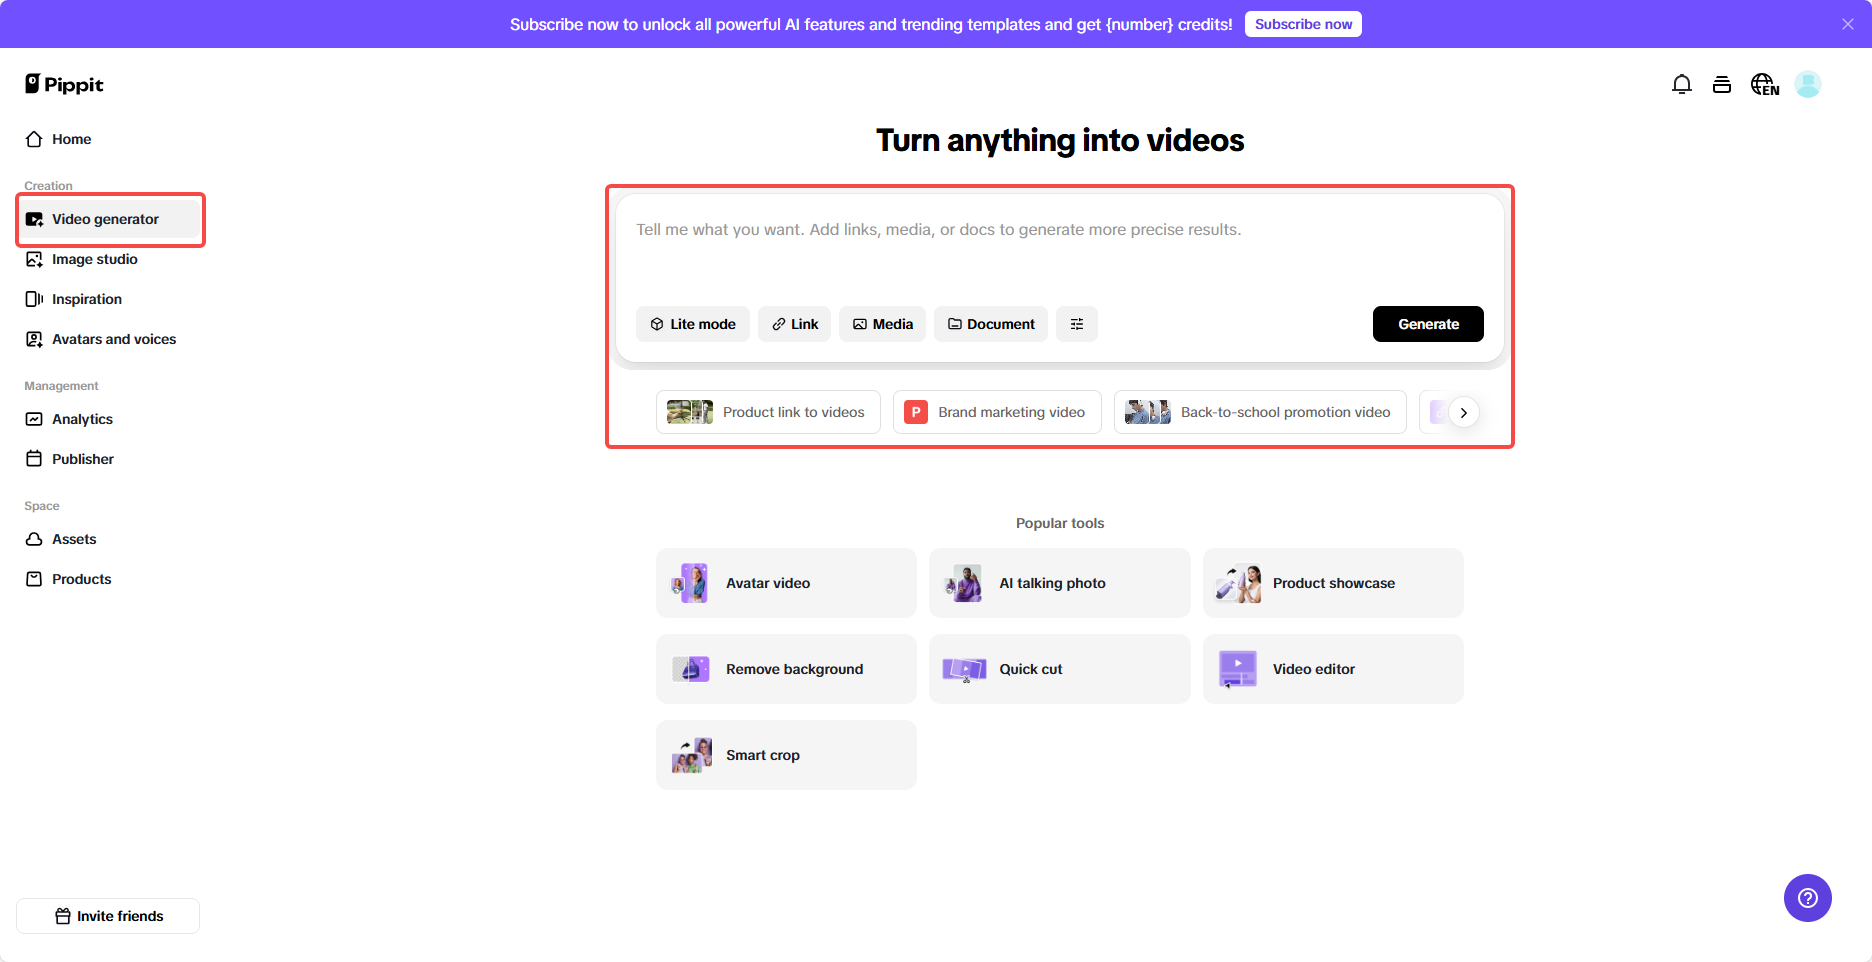Viewport: 1872px width, 962px height.
Task: Open Analytics in Management
Action: [x=108, y=419]
